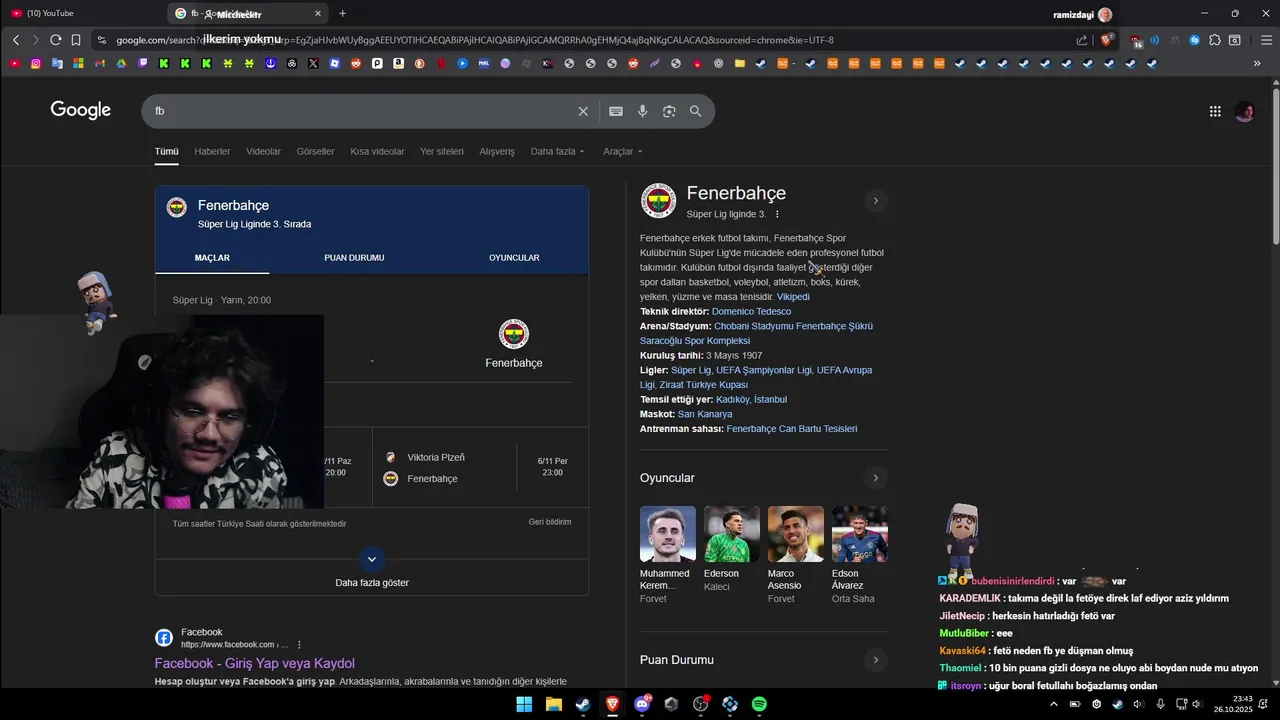Open the Windows Start menu
This screenshot has width=1280, height=720.
[524, 704]
